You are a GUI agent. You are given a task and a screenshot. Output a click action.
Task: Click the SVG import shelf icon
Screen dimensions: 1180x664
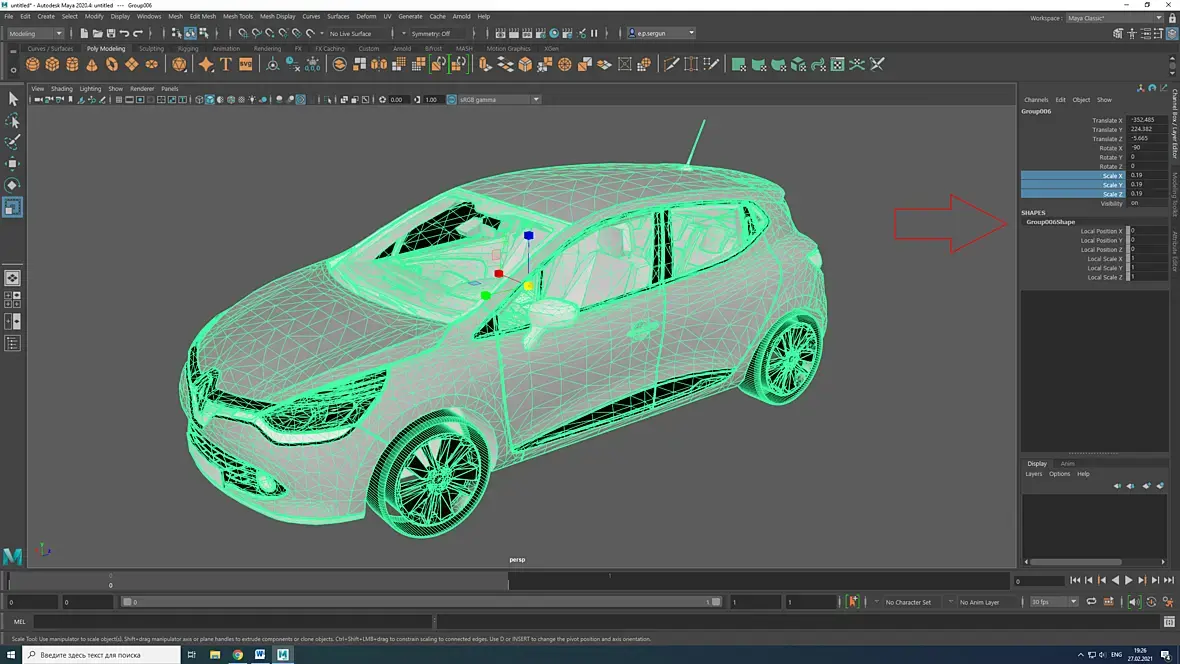click(245, 64)
